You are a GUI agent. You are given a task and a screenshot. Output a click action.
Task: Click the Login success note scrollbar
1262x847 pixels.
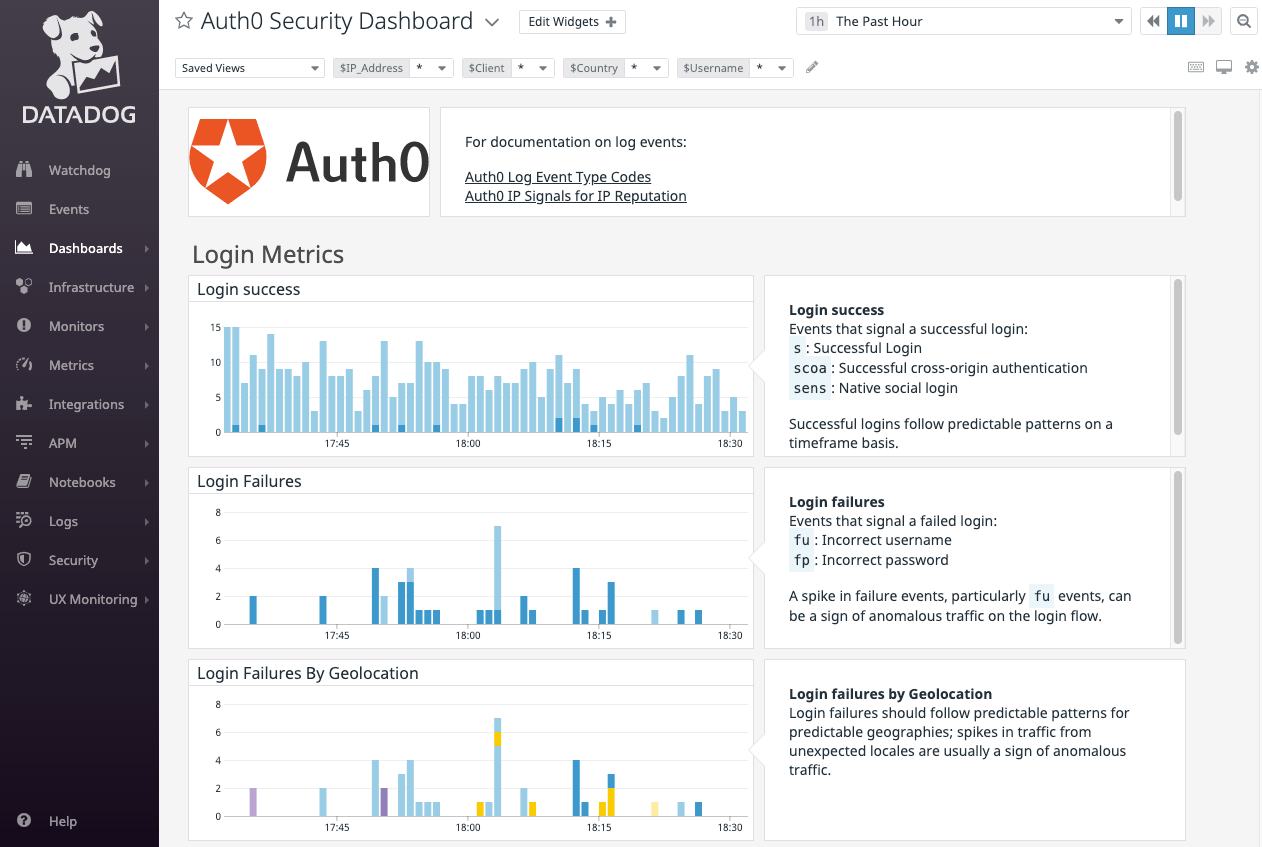1178,357
